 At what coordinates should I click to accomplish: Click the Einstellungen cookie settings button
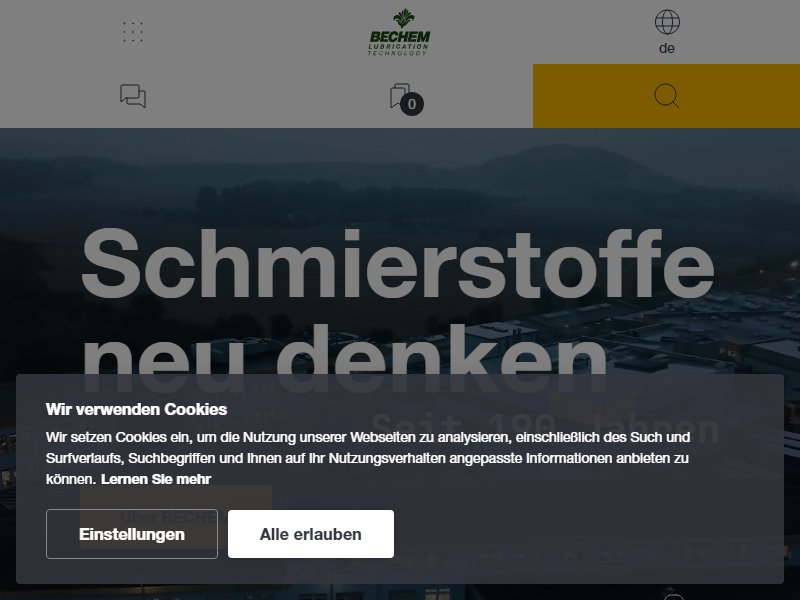[132, 534]
